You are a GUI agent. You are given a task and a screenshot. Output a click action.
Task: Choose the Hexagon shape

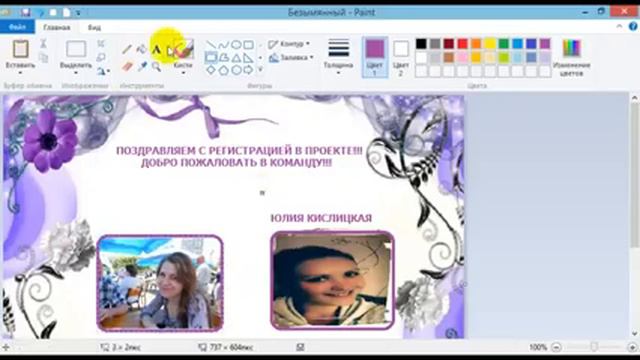(x=236, y=70)
